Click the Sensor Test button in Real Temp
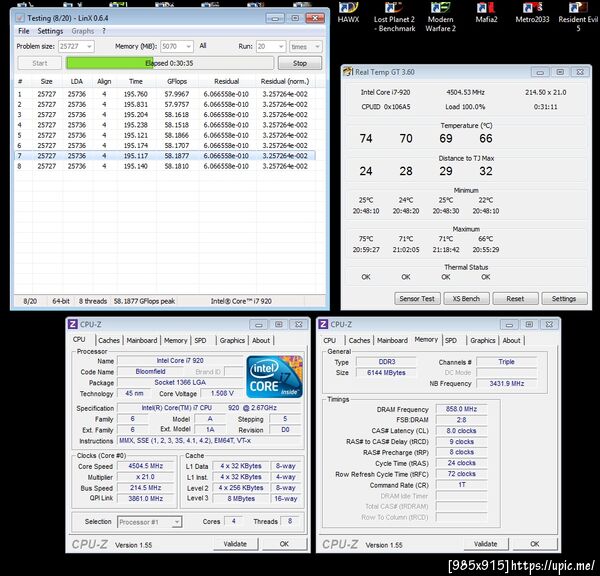 pyautogui.click(x=417, y=299)
